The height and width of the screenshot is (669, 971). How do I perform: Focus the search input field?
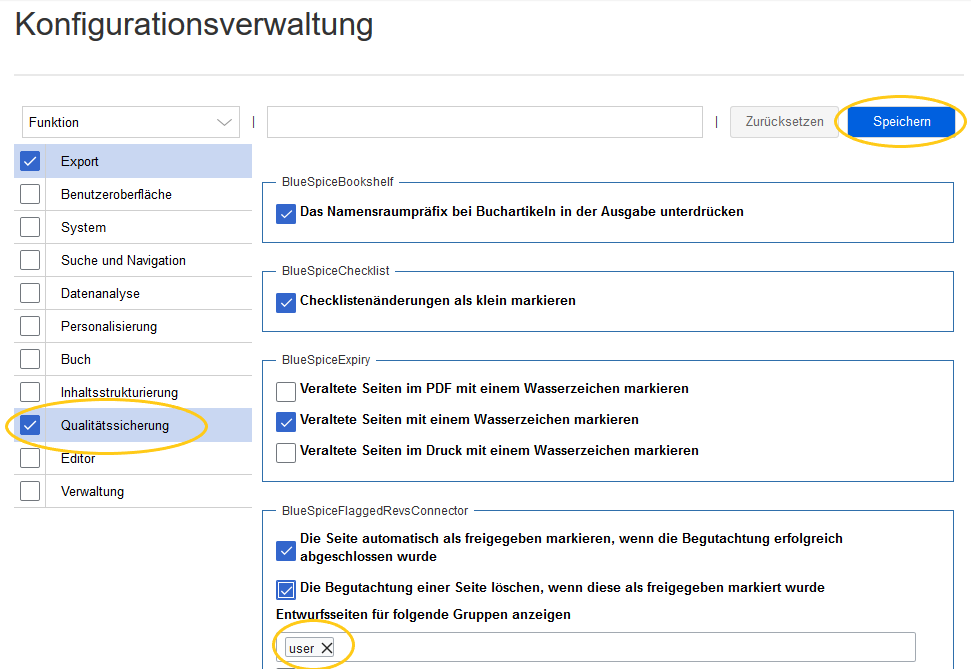(484, 122)
